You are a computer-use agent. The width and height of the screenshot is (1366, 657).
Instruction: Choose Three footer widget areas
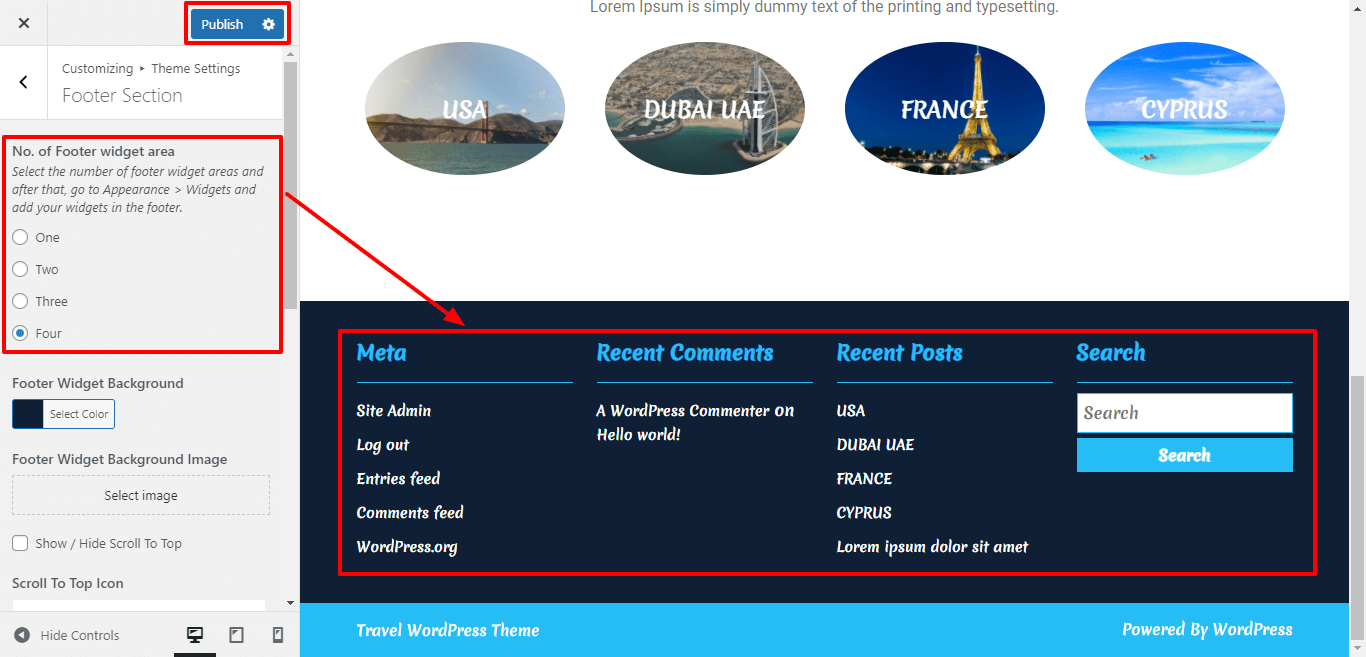coord(20,301)
